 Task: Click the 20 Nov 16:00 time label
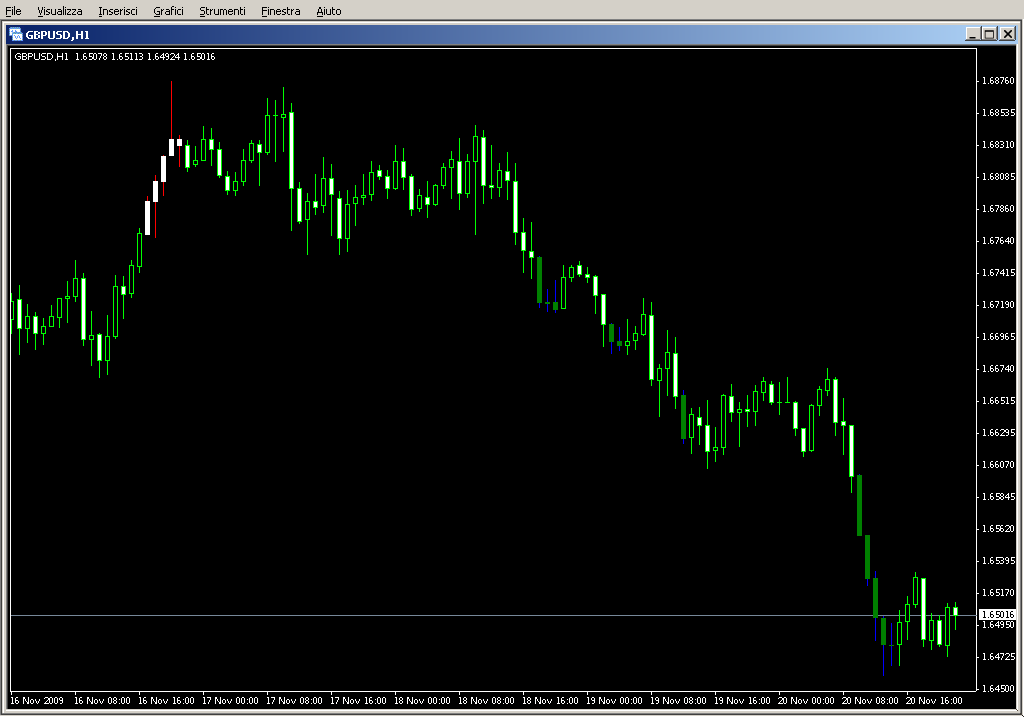(x=934, y=701)
